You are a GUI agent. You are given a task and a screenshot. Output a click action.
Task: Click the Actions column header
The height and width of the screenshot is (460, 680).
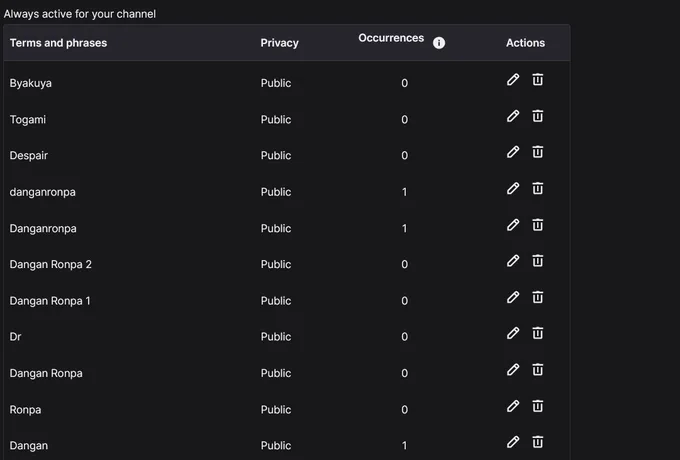tap(525, 43)
